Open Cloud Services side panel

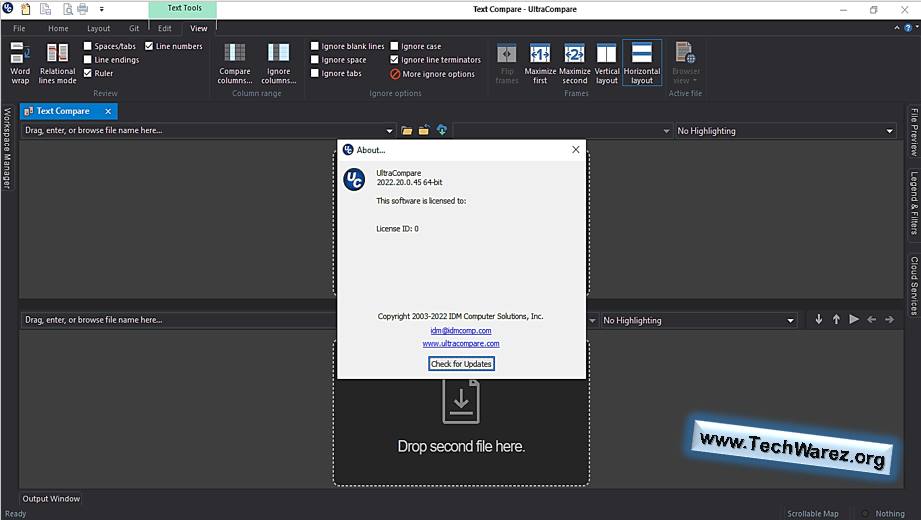pyautogui.click(x=914, y=286)
